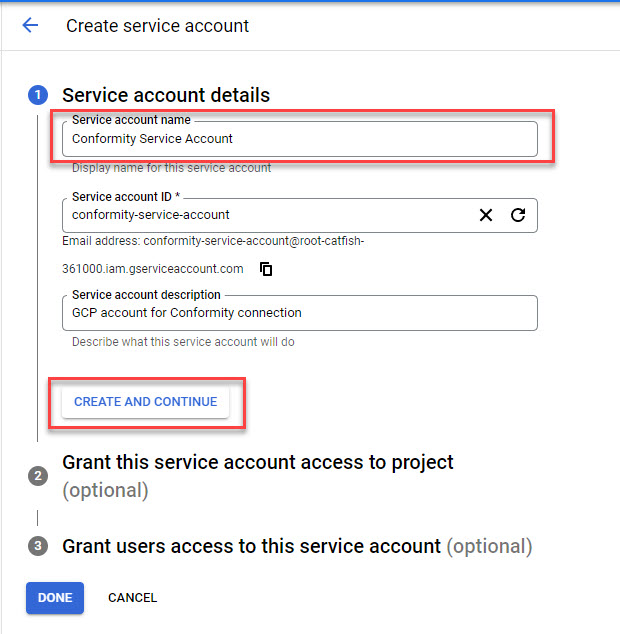Cancel the service account creation

point(132,598)
